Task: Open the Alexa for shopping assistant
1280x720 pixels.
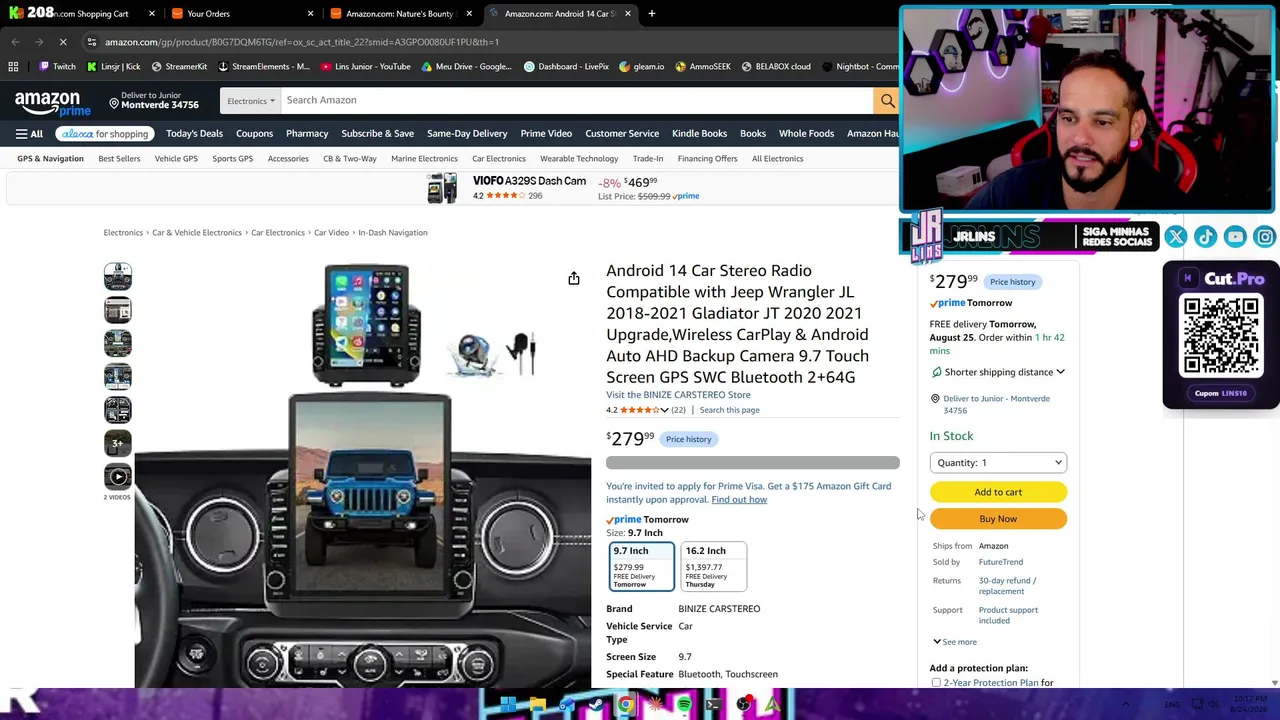Action: 104,134
